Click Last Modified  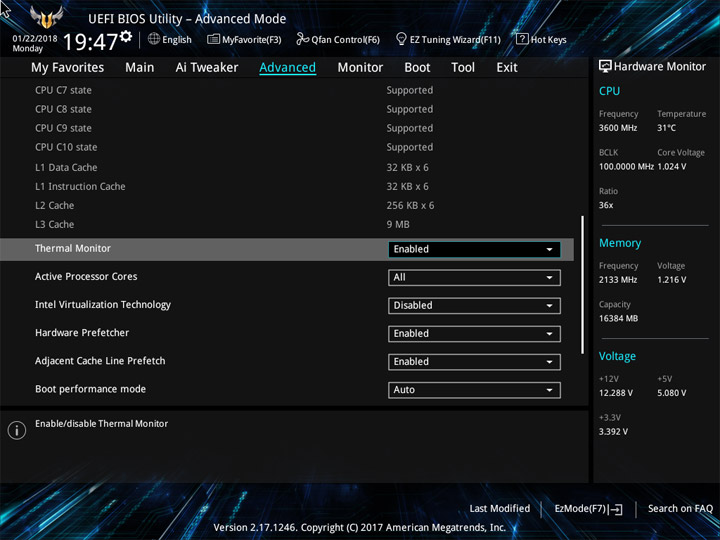click(500, 509)
